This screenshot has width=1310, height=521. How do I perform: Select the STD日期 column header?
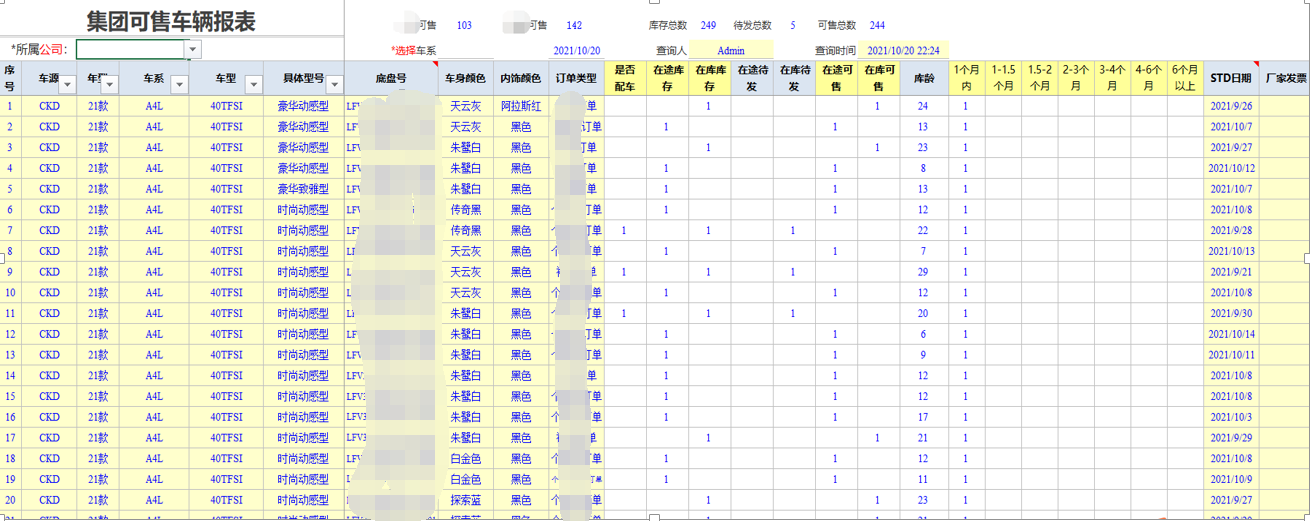(x=1230, y=78)
